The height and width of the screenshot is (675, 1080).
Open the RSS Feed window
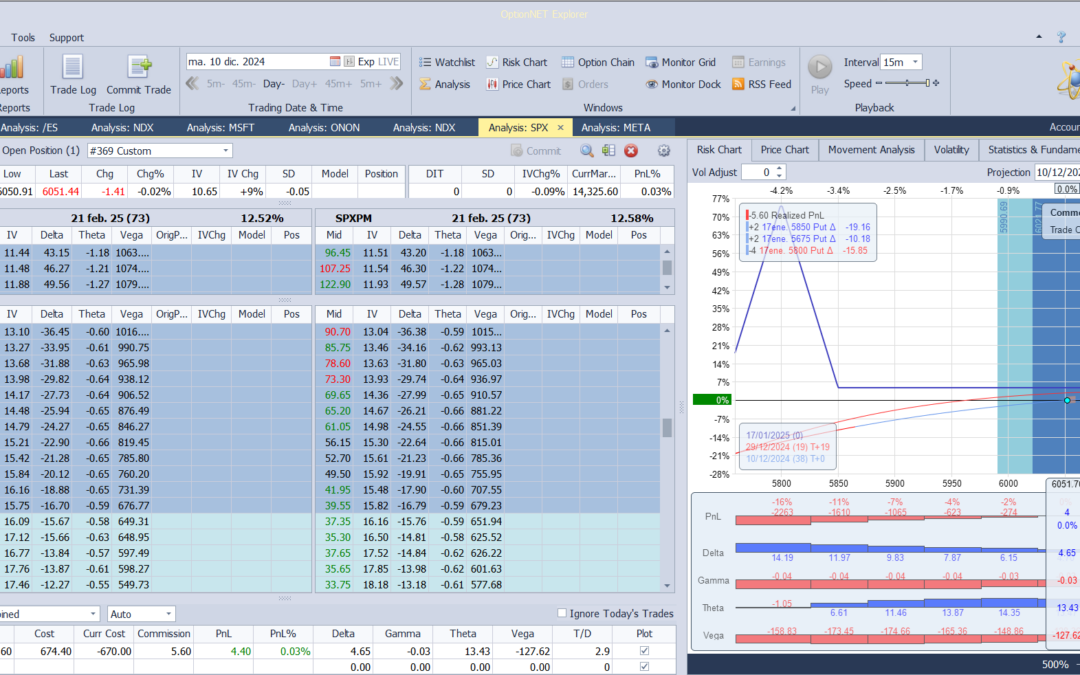[761, 85]
